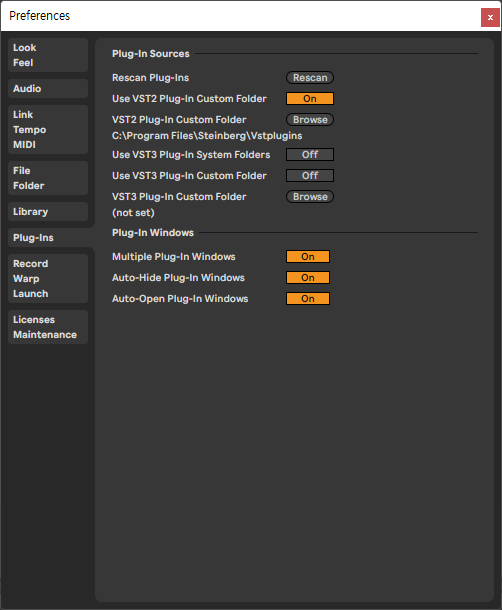Click the Auto-Open Plug-In Windows label
This screenshot has height=610, width=502.
click(180, 299)
